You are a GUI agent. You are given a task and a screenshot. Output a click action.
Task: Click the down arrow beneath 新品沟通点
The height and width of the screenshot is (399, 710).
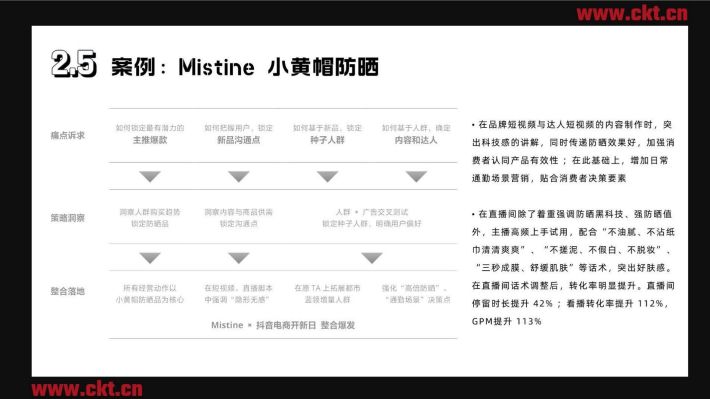pos(239,176)
